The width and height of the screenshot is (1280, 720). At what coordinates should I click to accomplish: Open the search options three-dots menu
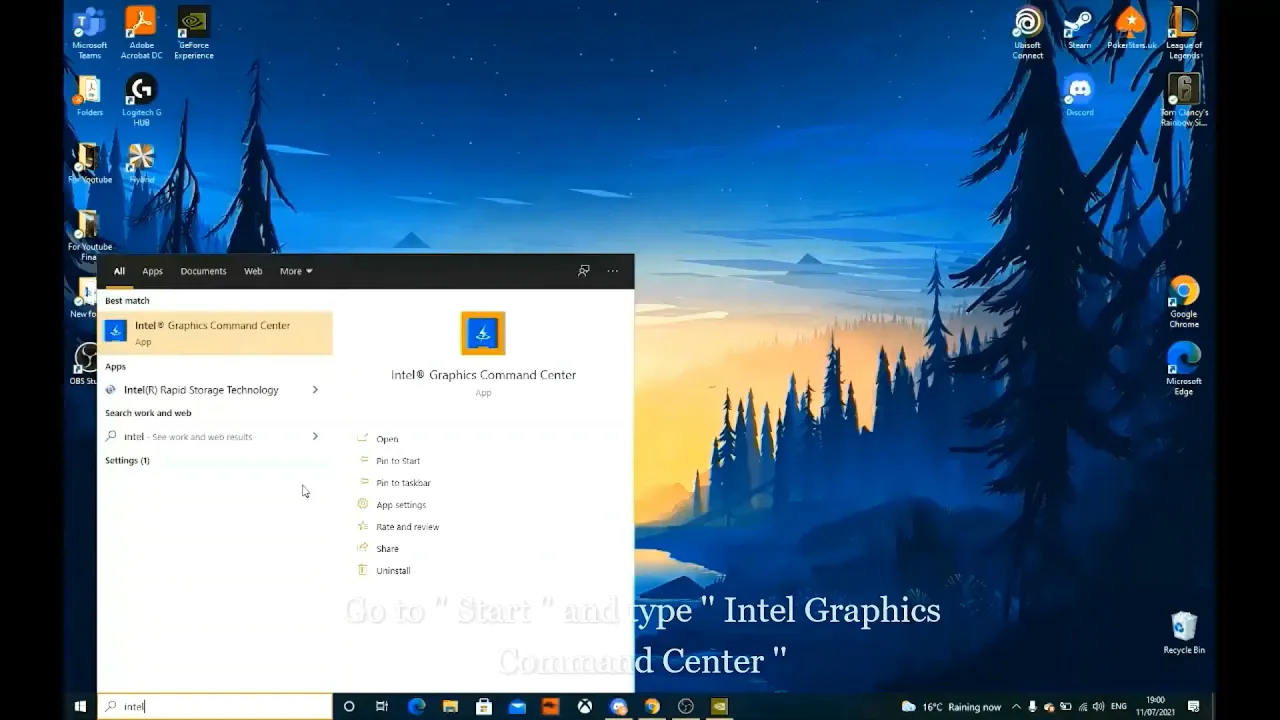[613, 271]
